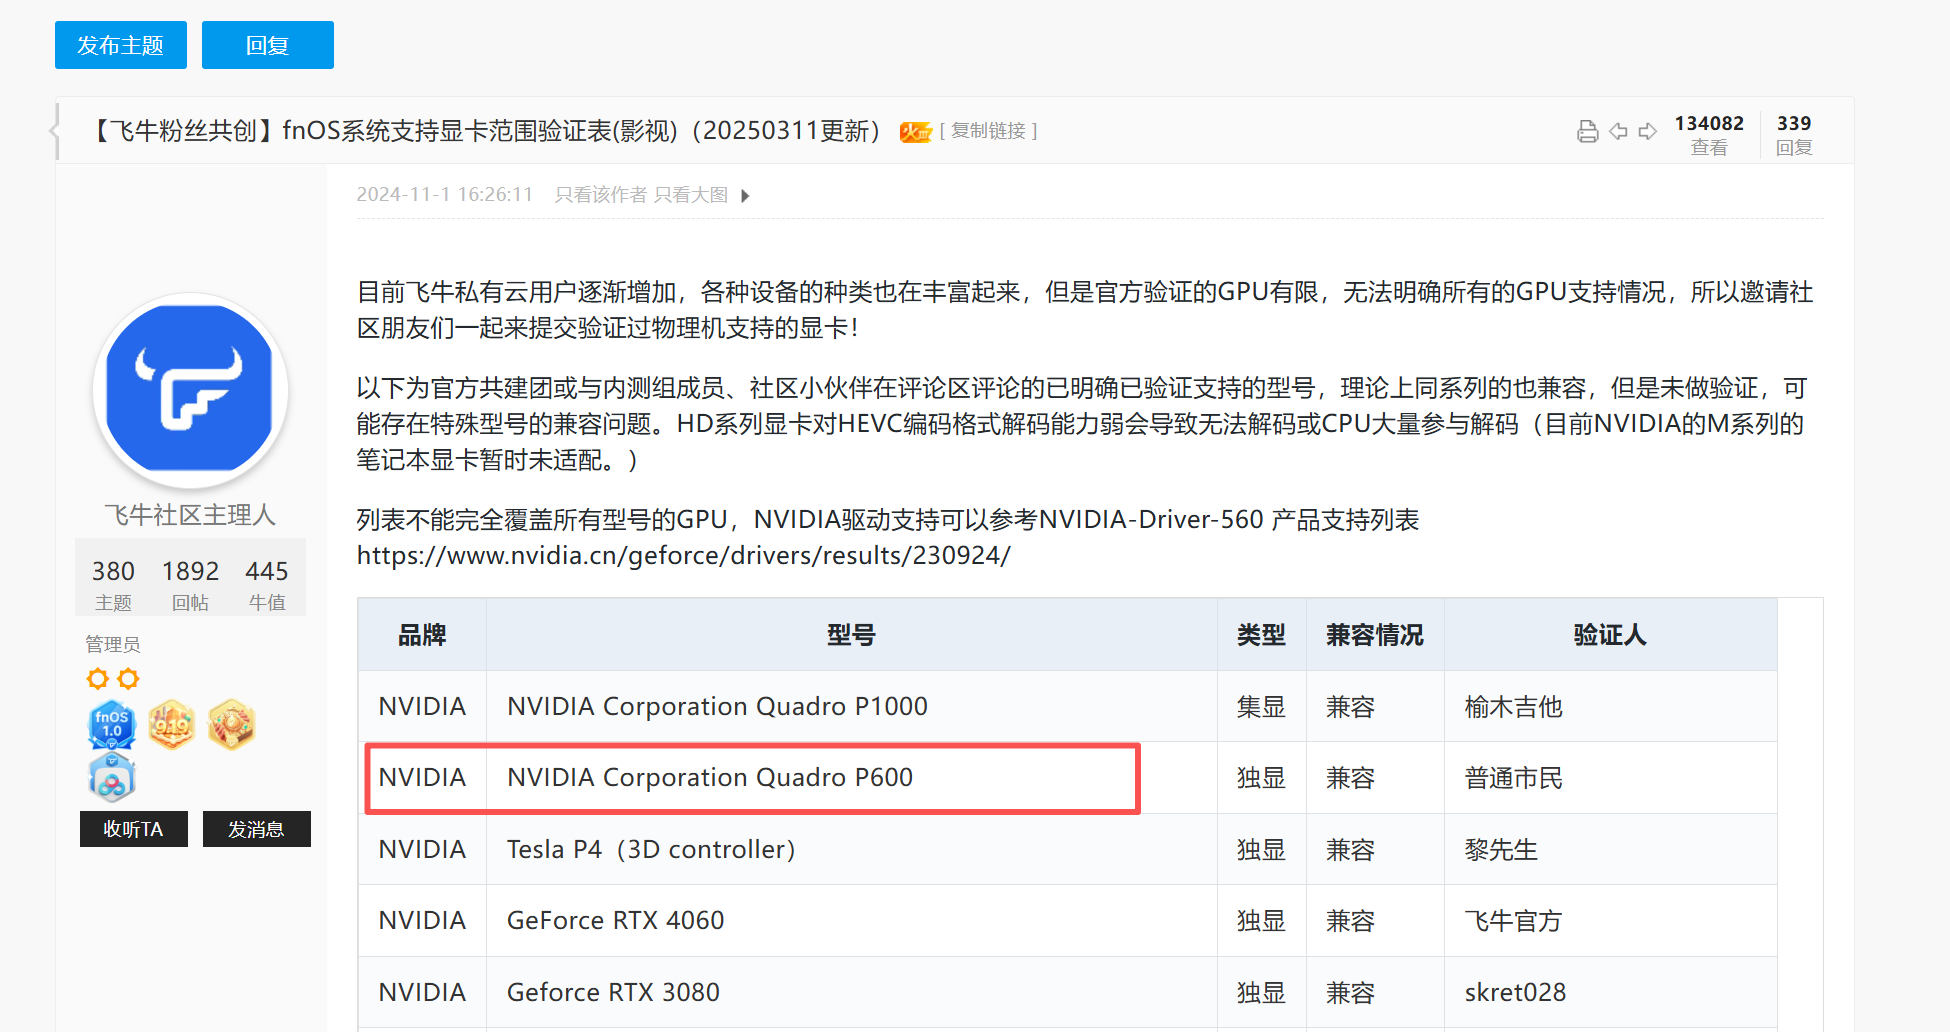
Task: Click verifier name 榆木吉他
Action: (x=1513, y=707)
